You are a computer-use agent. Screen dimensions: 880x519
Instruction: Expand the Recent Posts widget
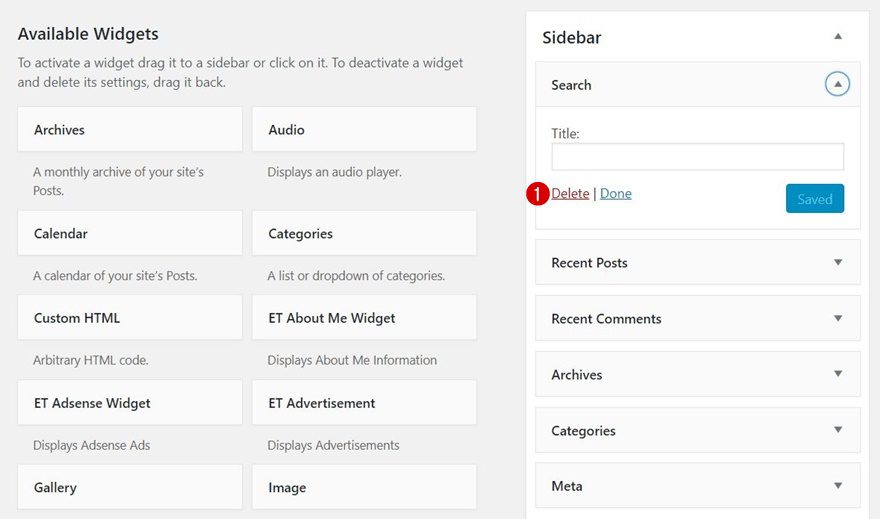click(838, 263)
